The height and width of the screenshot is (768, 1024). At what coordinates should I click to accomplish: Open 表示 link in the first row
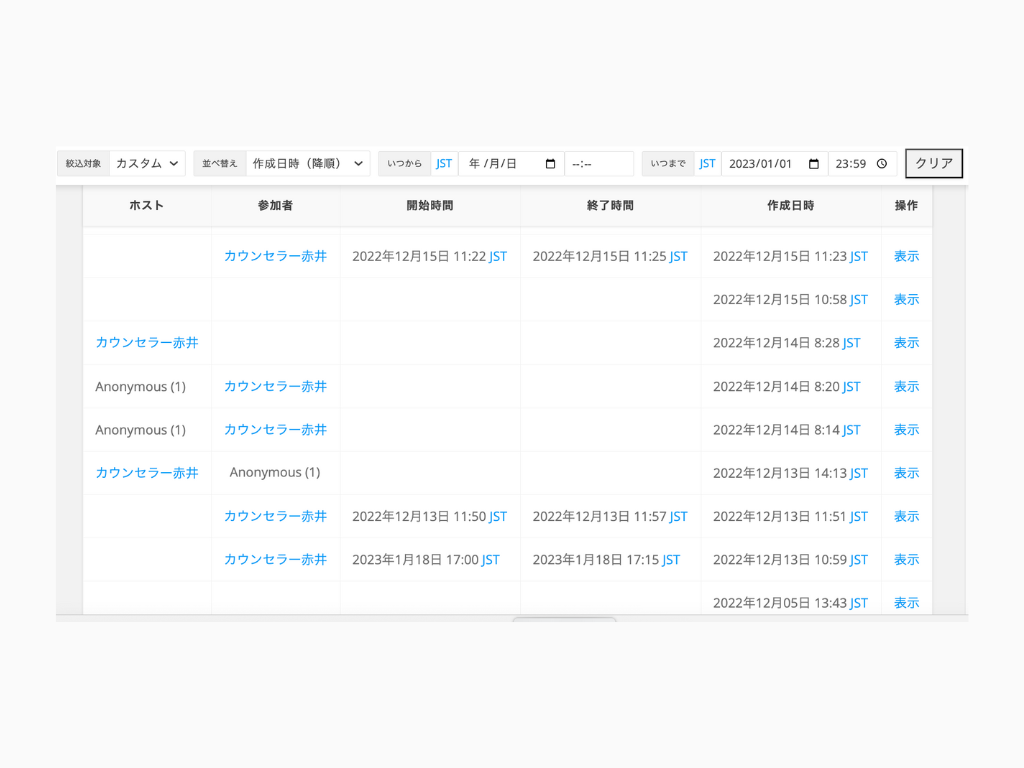click(x=906, y=256)
